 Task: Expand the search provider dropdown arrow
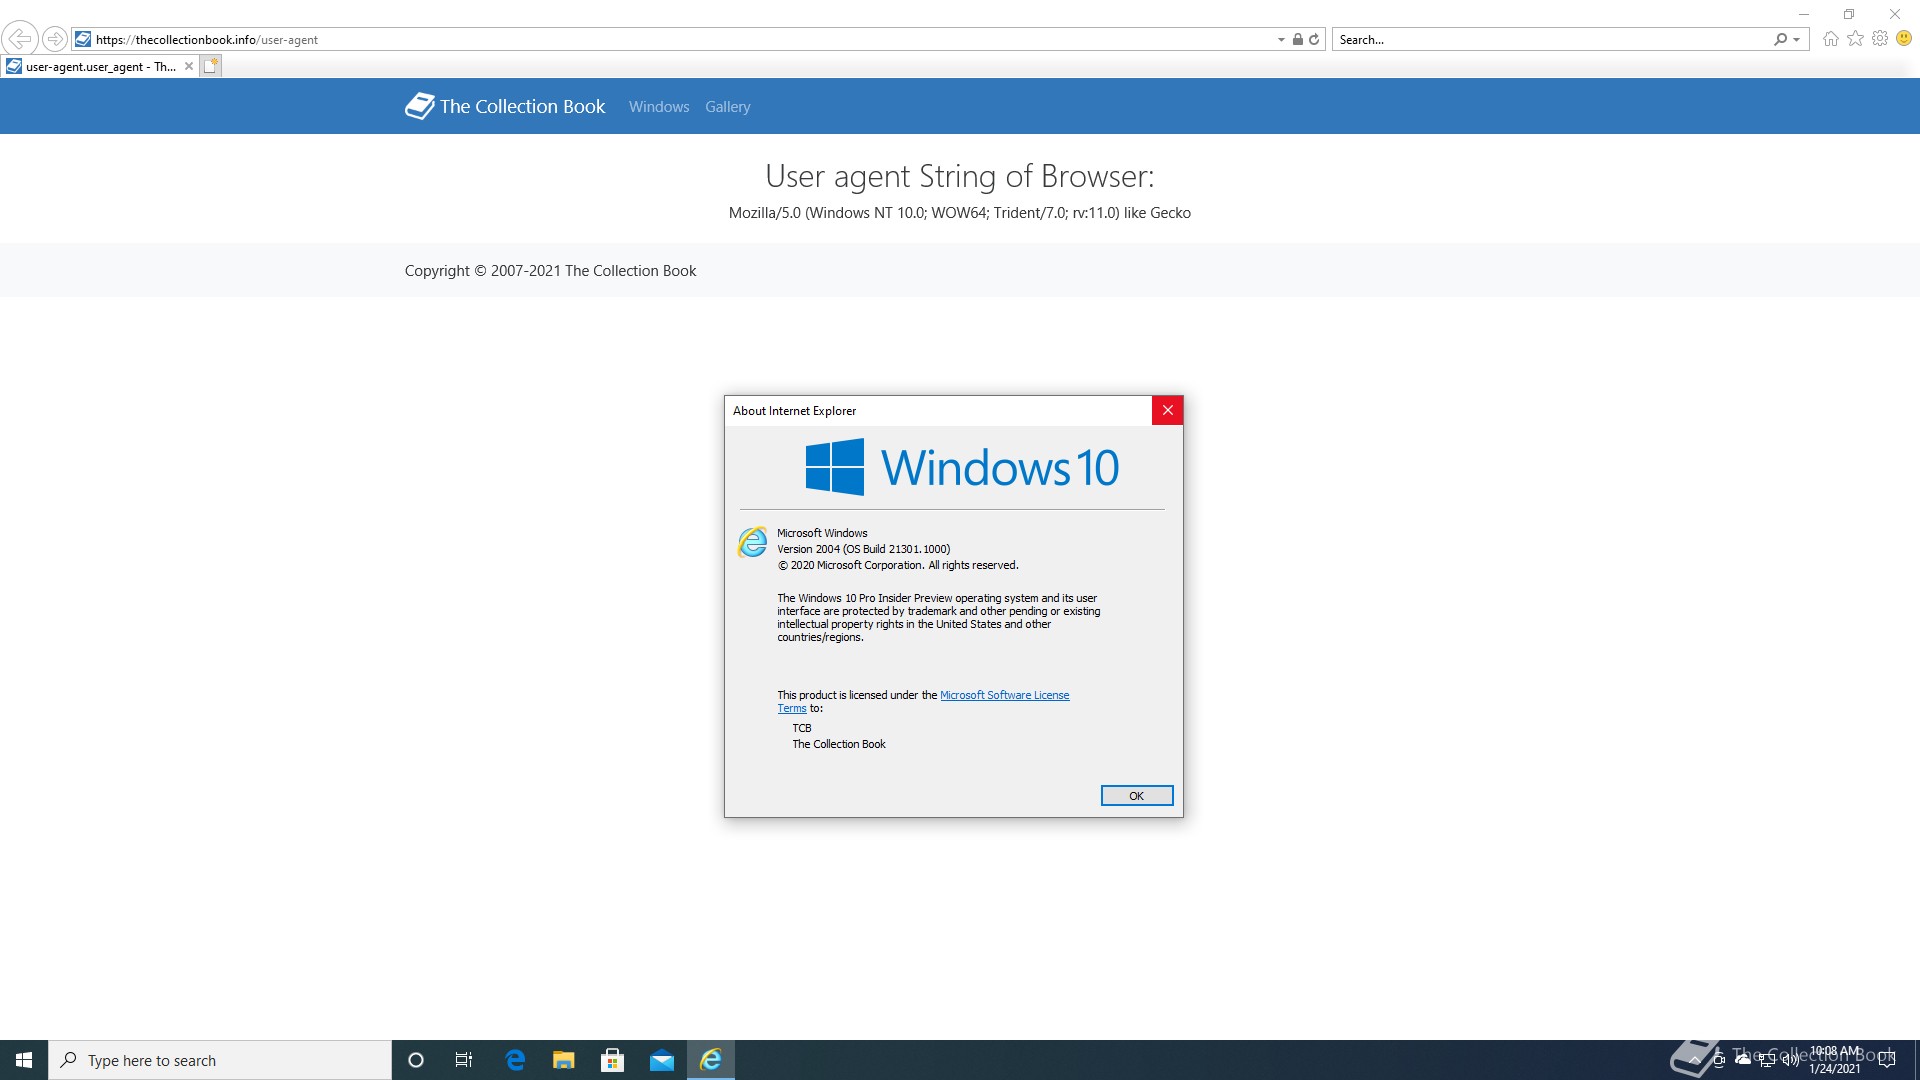[x=1797, y=40]
